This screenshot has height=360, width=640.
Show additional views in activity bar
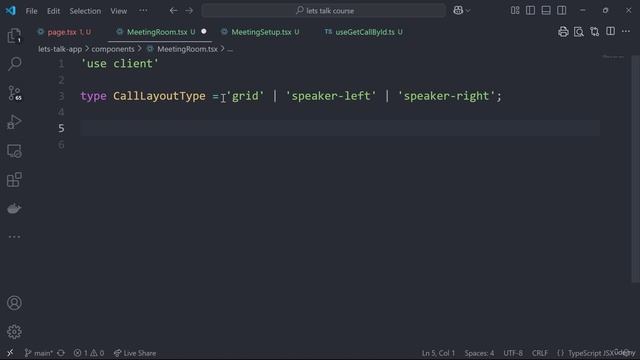pyautogui.click(x=14, y=237)
